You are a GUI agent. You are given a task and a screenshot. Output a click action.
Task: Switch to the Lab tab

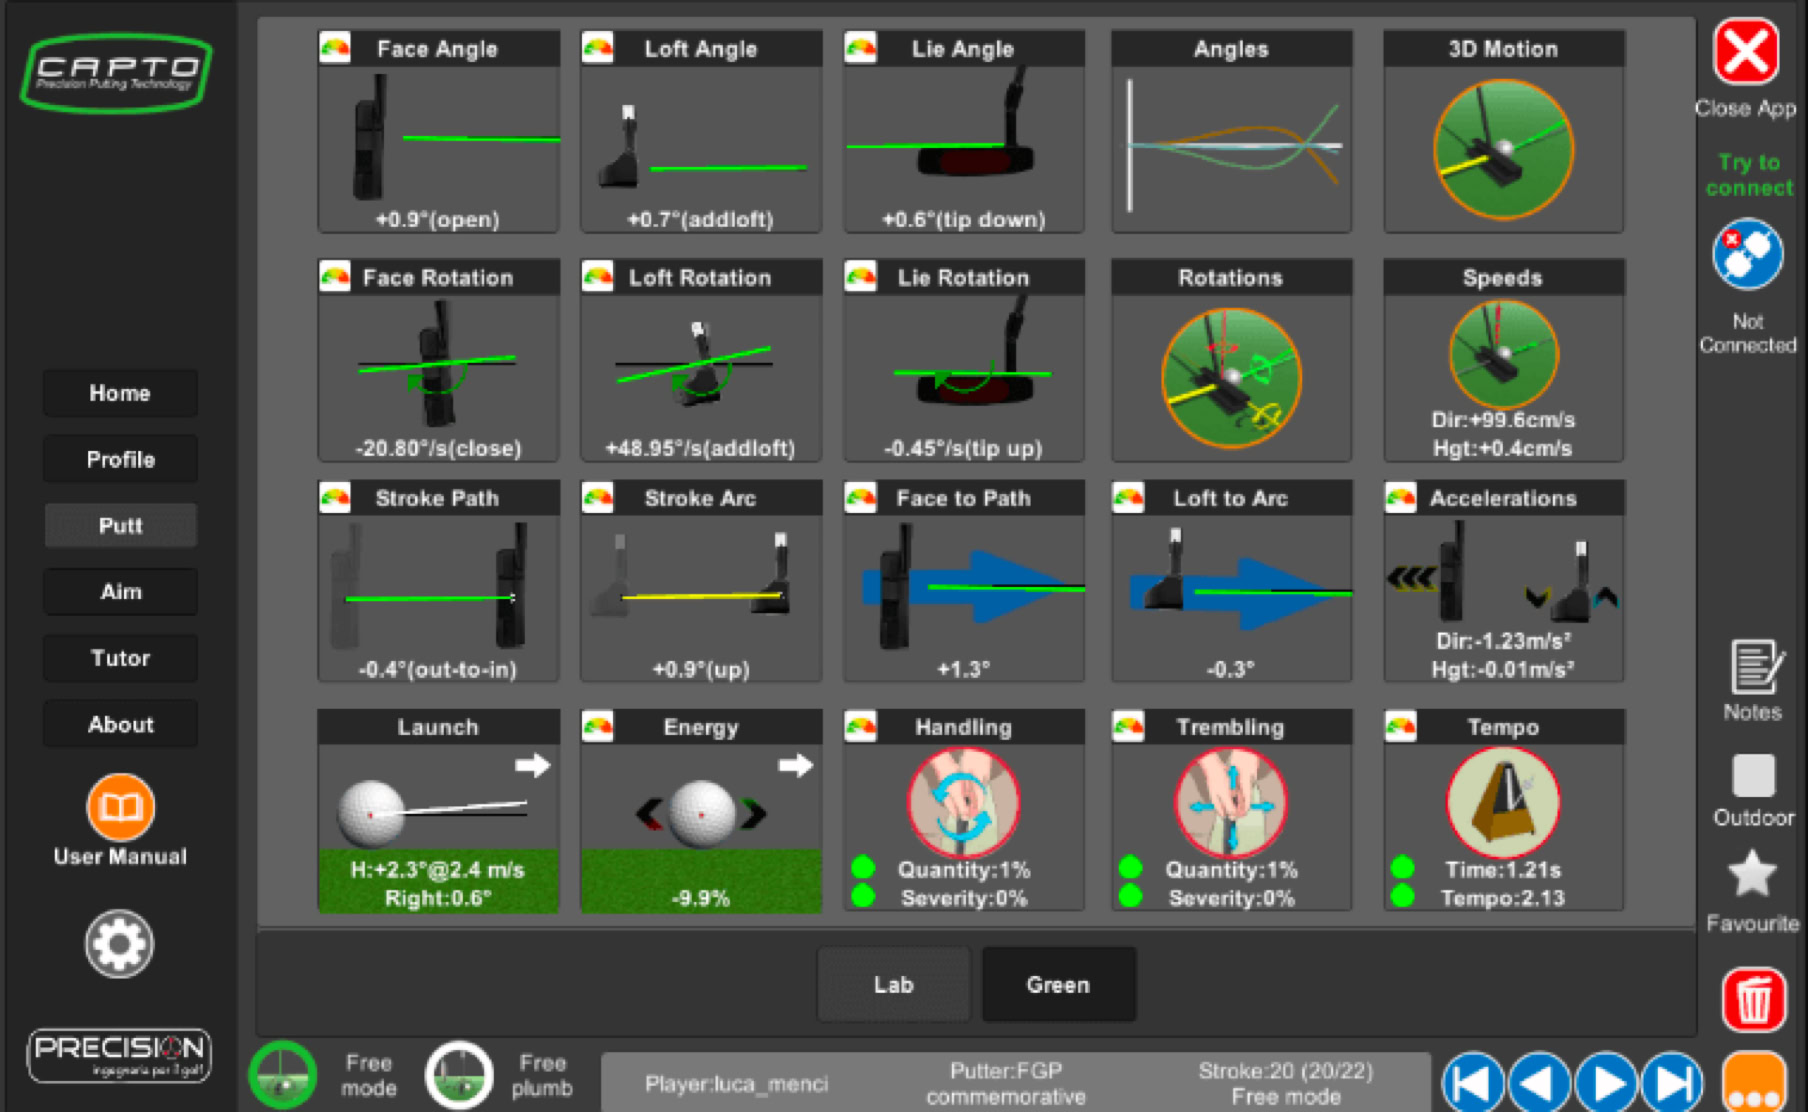pyautogui.click(x=893, y=985)
